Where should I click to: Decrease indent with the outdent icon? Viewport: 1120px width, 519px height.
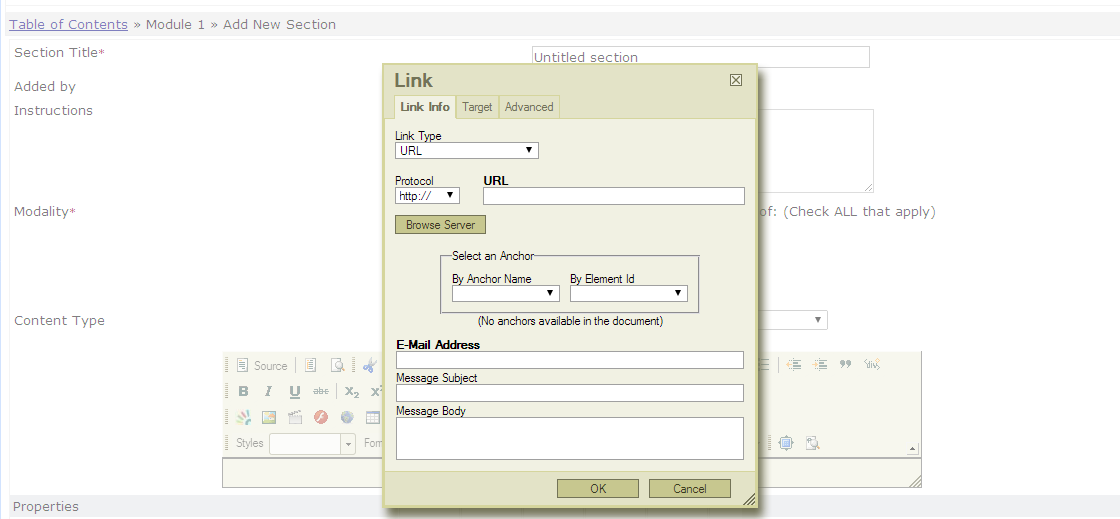pyautogui.click(x=795, y=365)
